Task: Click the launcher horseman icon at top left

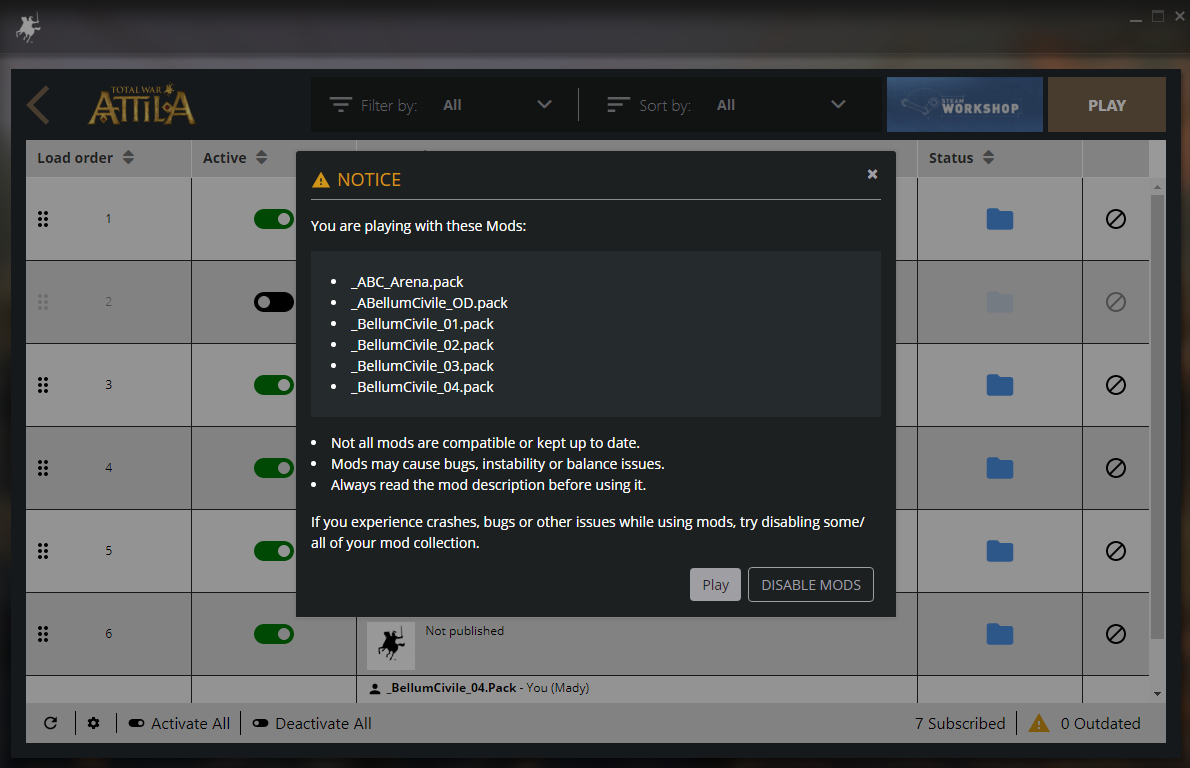Action: (x=28, y=28)
